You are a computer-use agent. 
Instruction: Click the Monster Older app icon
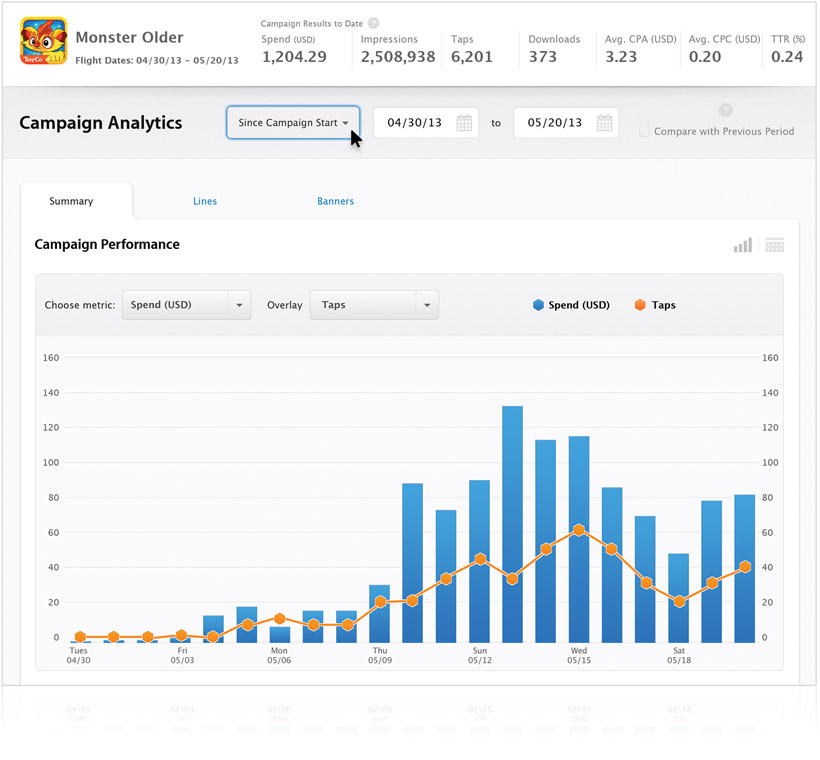point(43,41)
